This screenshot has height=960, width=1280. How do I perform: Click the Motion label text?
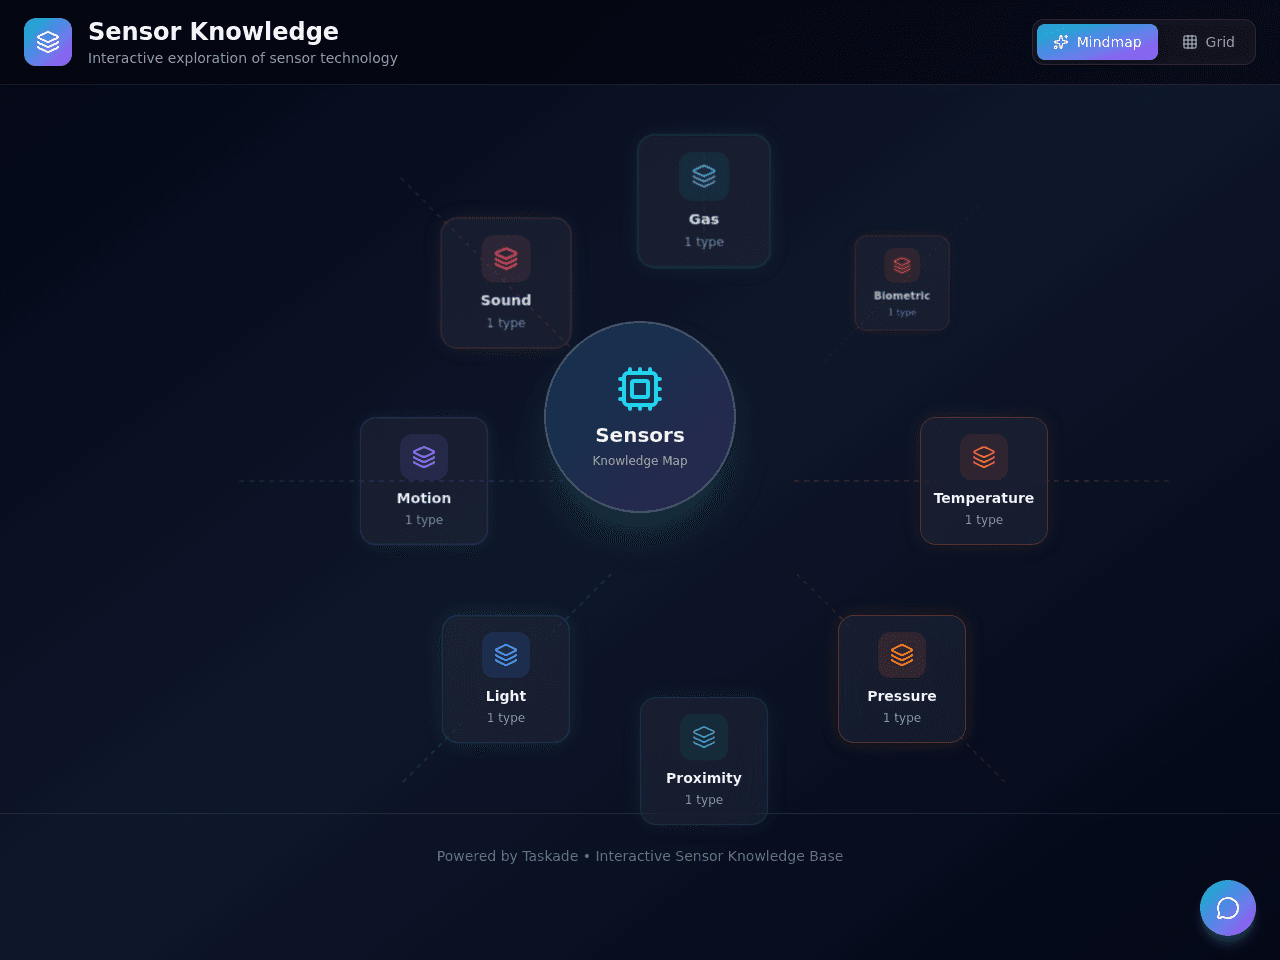[424, 498]
